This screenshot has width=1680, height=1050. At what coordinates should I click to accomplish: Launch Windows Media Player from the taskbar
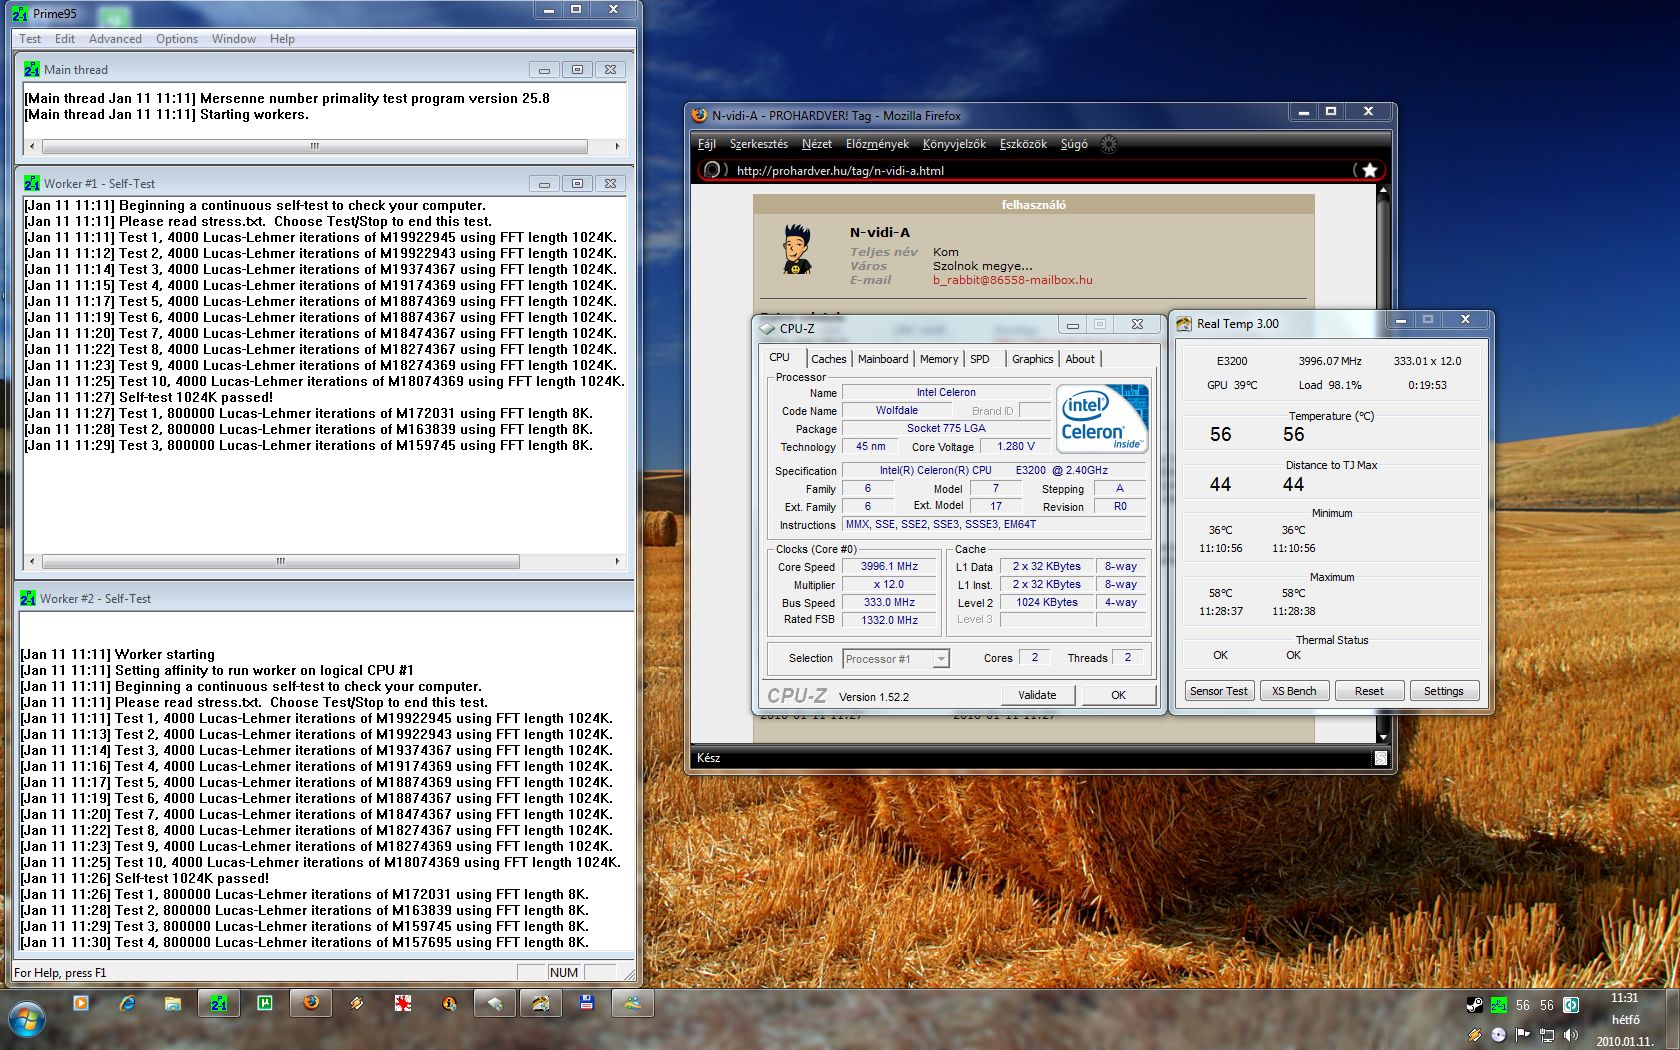pos(81,1003)
